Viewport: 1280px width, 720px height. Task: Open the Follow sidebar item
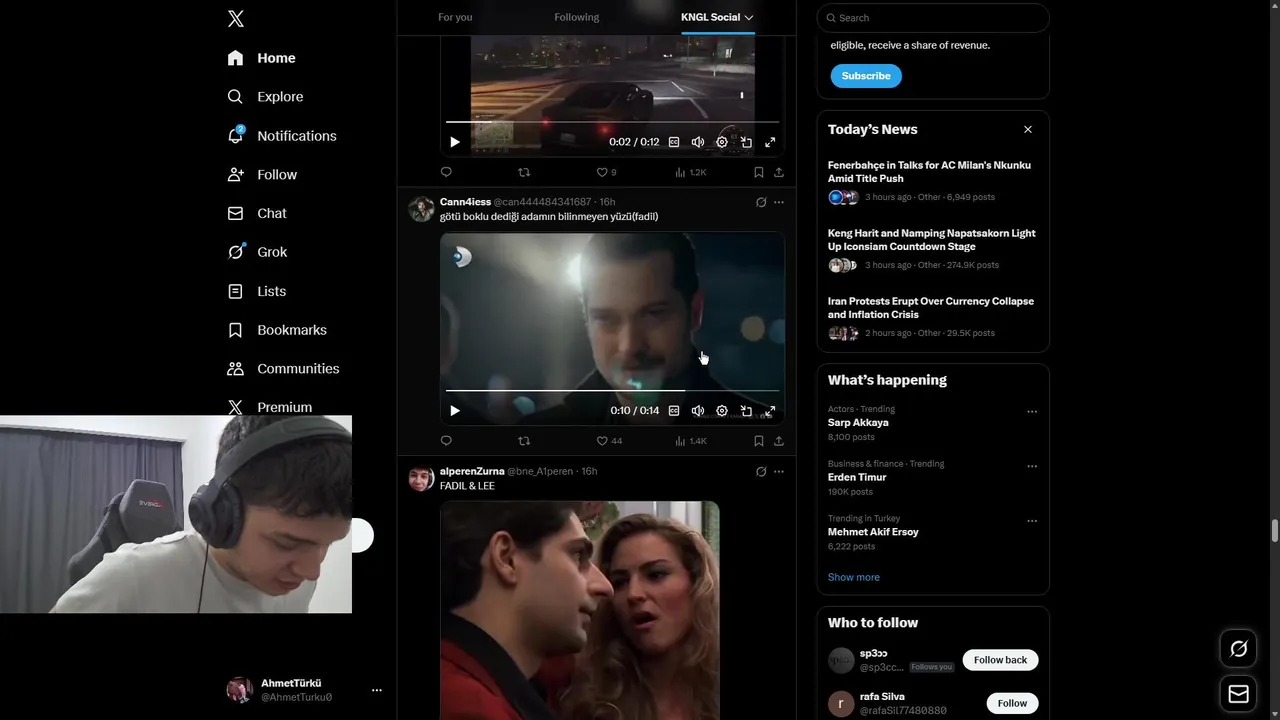(262, 175)
